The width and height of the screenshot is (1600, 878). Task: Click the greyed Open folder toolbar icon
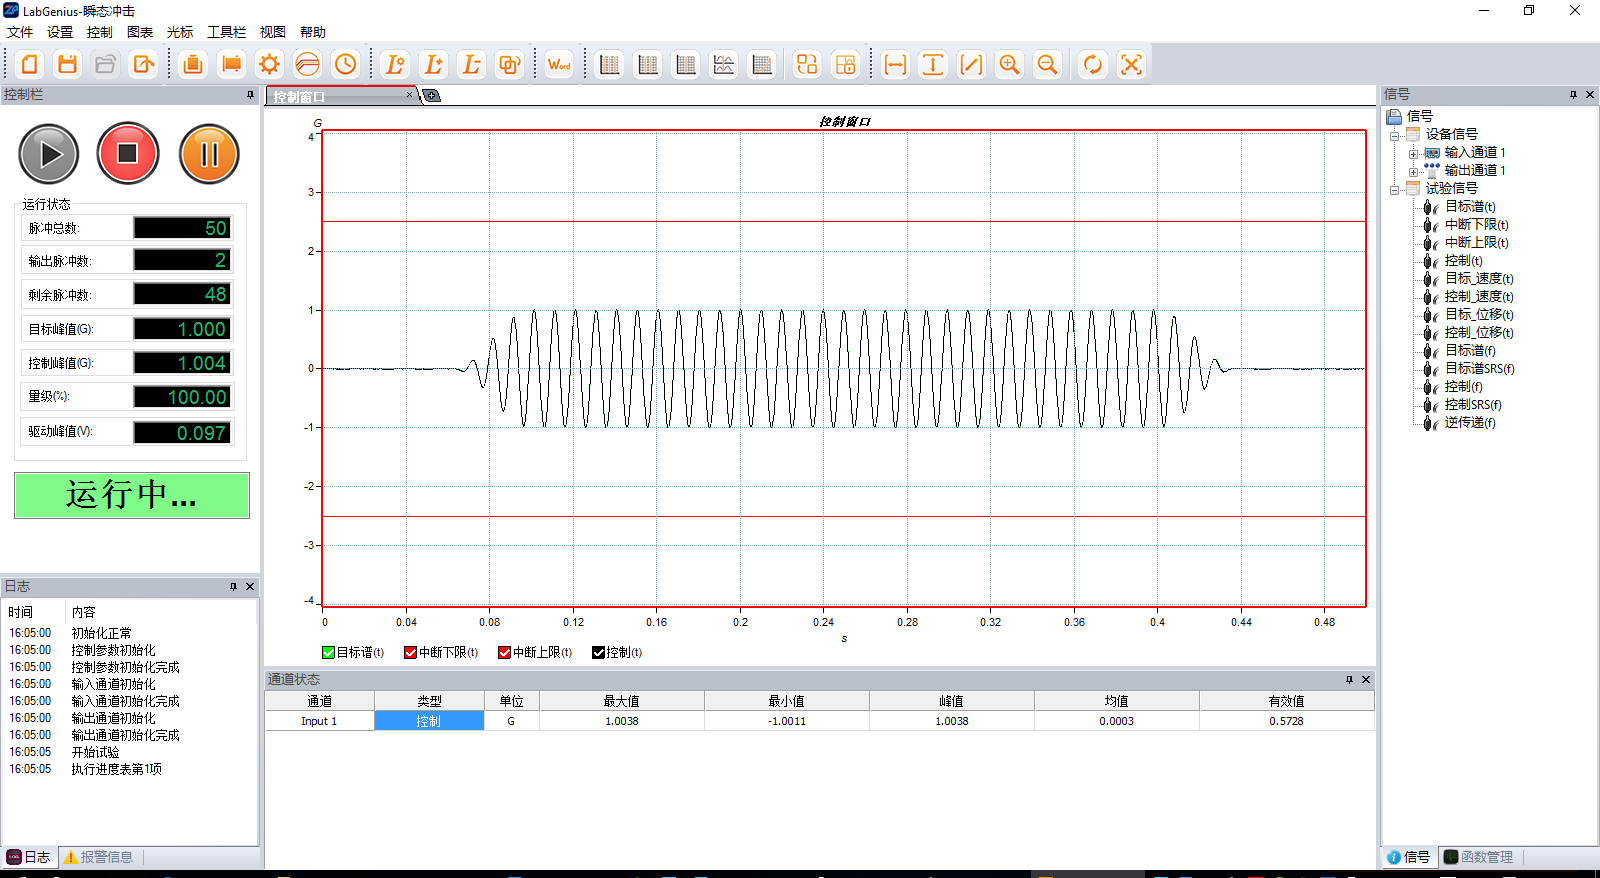[x=106, y=65]
